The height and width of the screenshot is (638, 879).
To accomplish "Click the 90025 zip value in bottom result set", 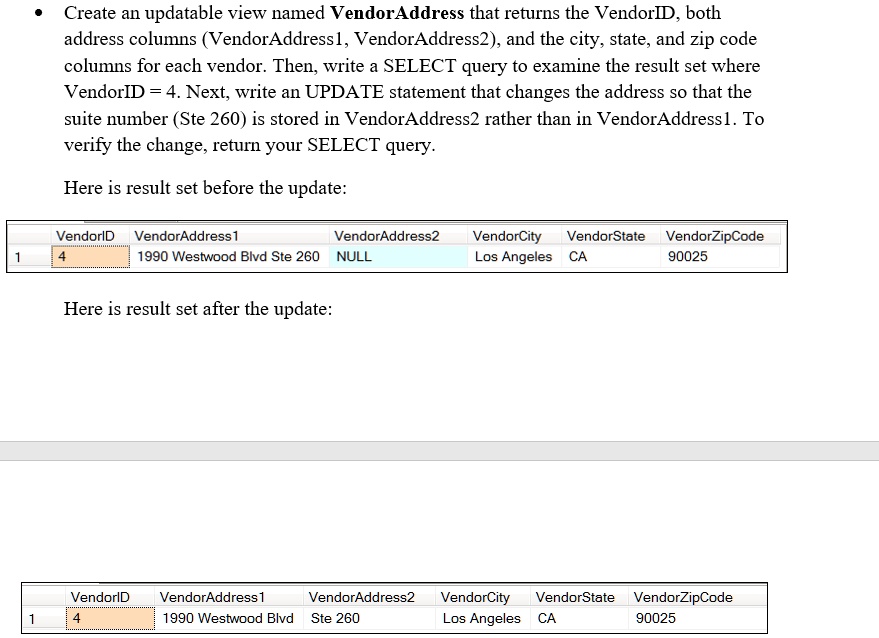I will click(x=655, y=618).
